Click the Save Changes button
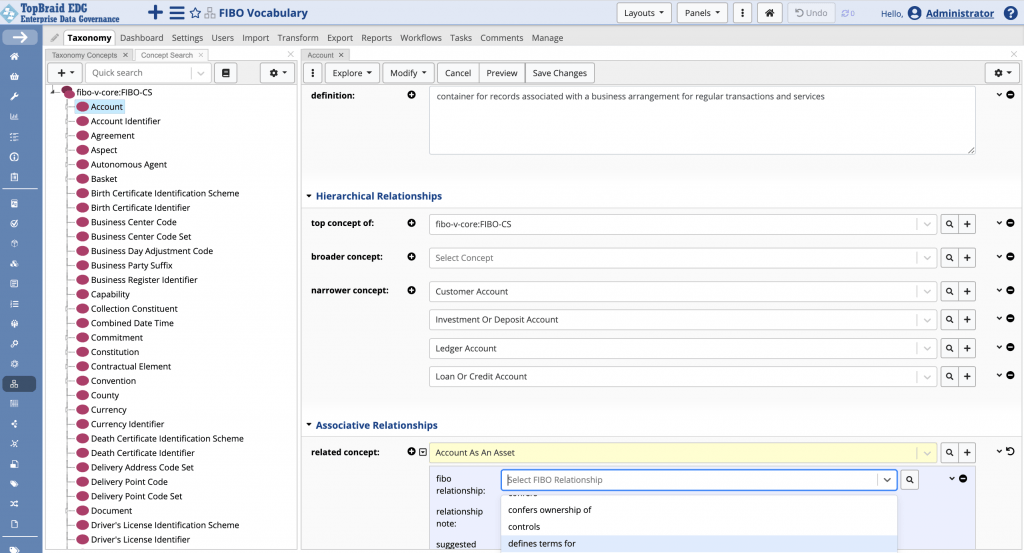The height and width of the screenshot is (553, 1024). 560,73
